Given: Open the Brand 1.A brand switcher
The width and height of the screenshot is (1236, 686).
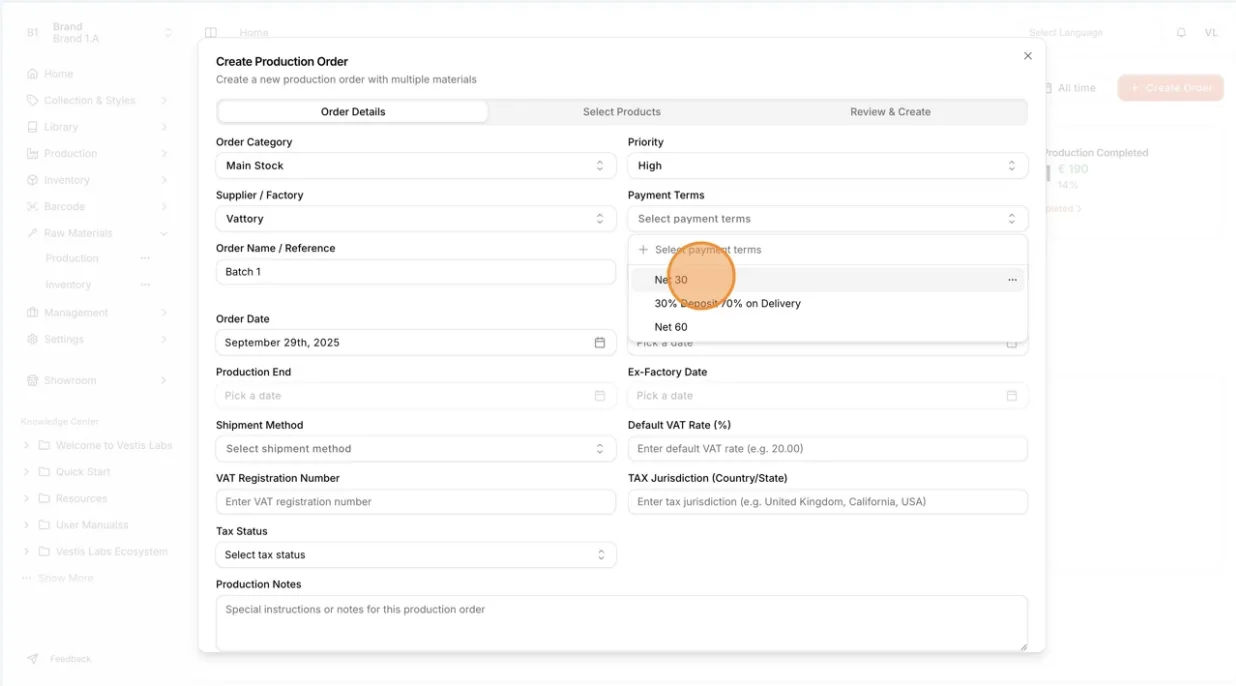Looking at the screenshot, I should pos(97,33).
